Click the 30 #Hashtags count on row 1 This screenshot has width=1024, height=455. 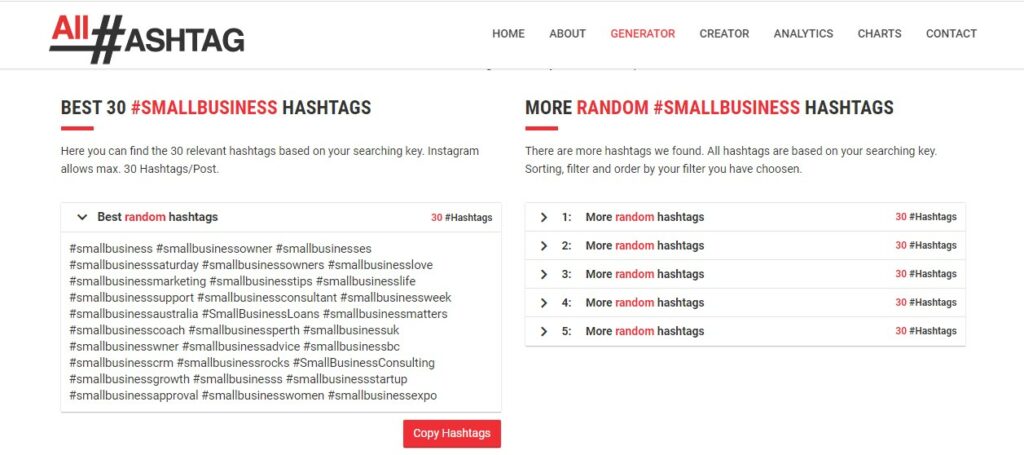click(x=925, y=217)
